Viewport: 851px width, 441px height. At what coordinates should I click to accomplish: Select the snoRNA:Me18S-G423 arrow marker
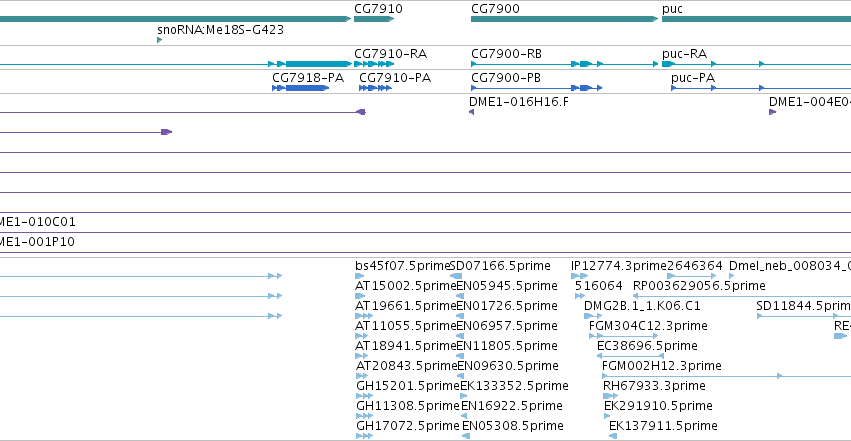click(160, 40)
